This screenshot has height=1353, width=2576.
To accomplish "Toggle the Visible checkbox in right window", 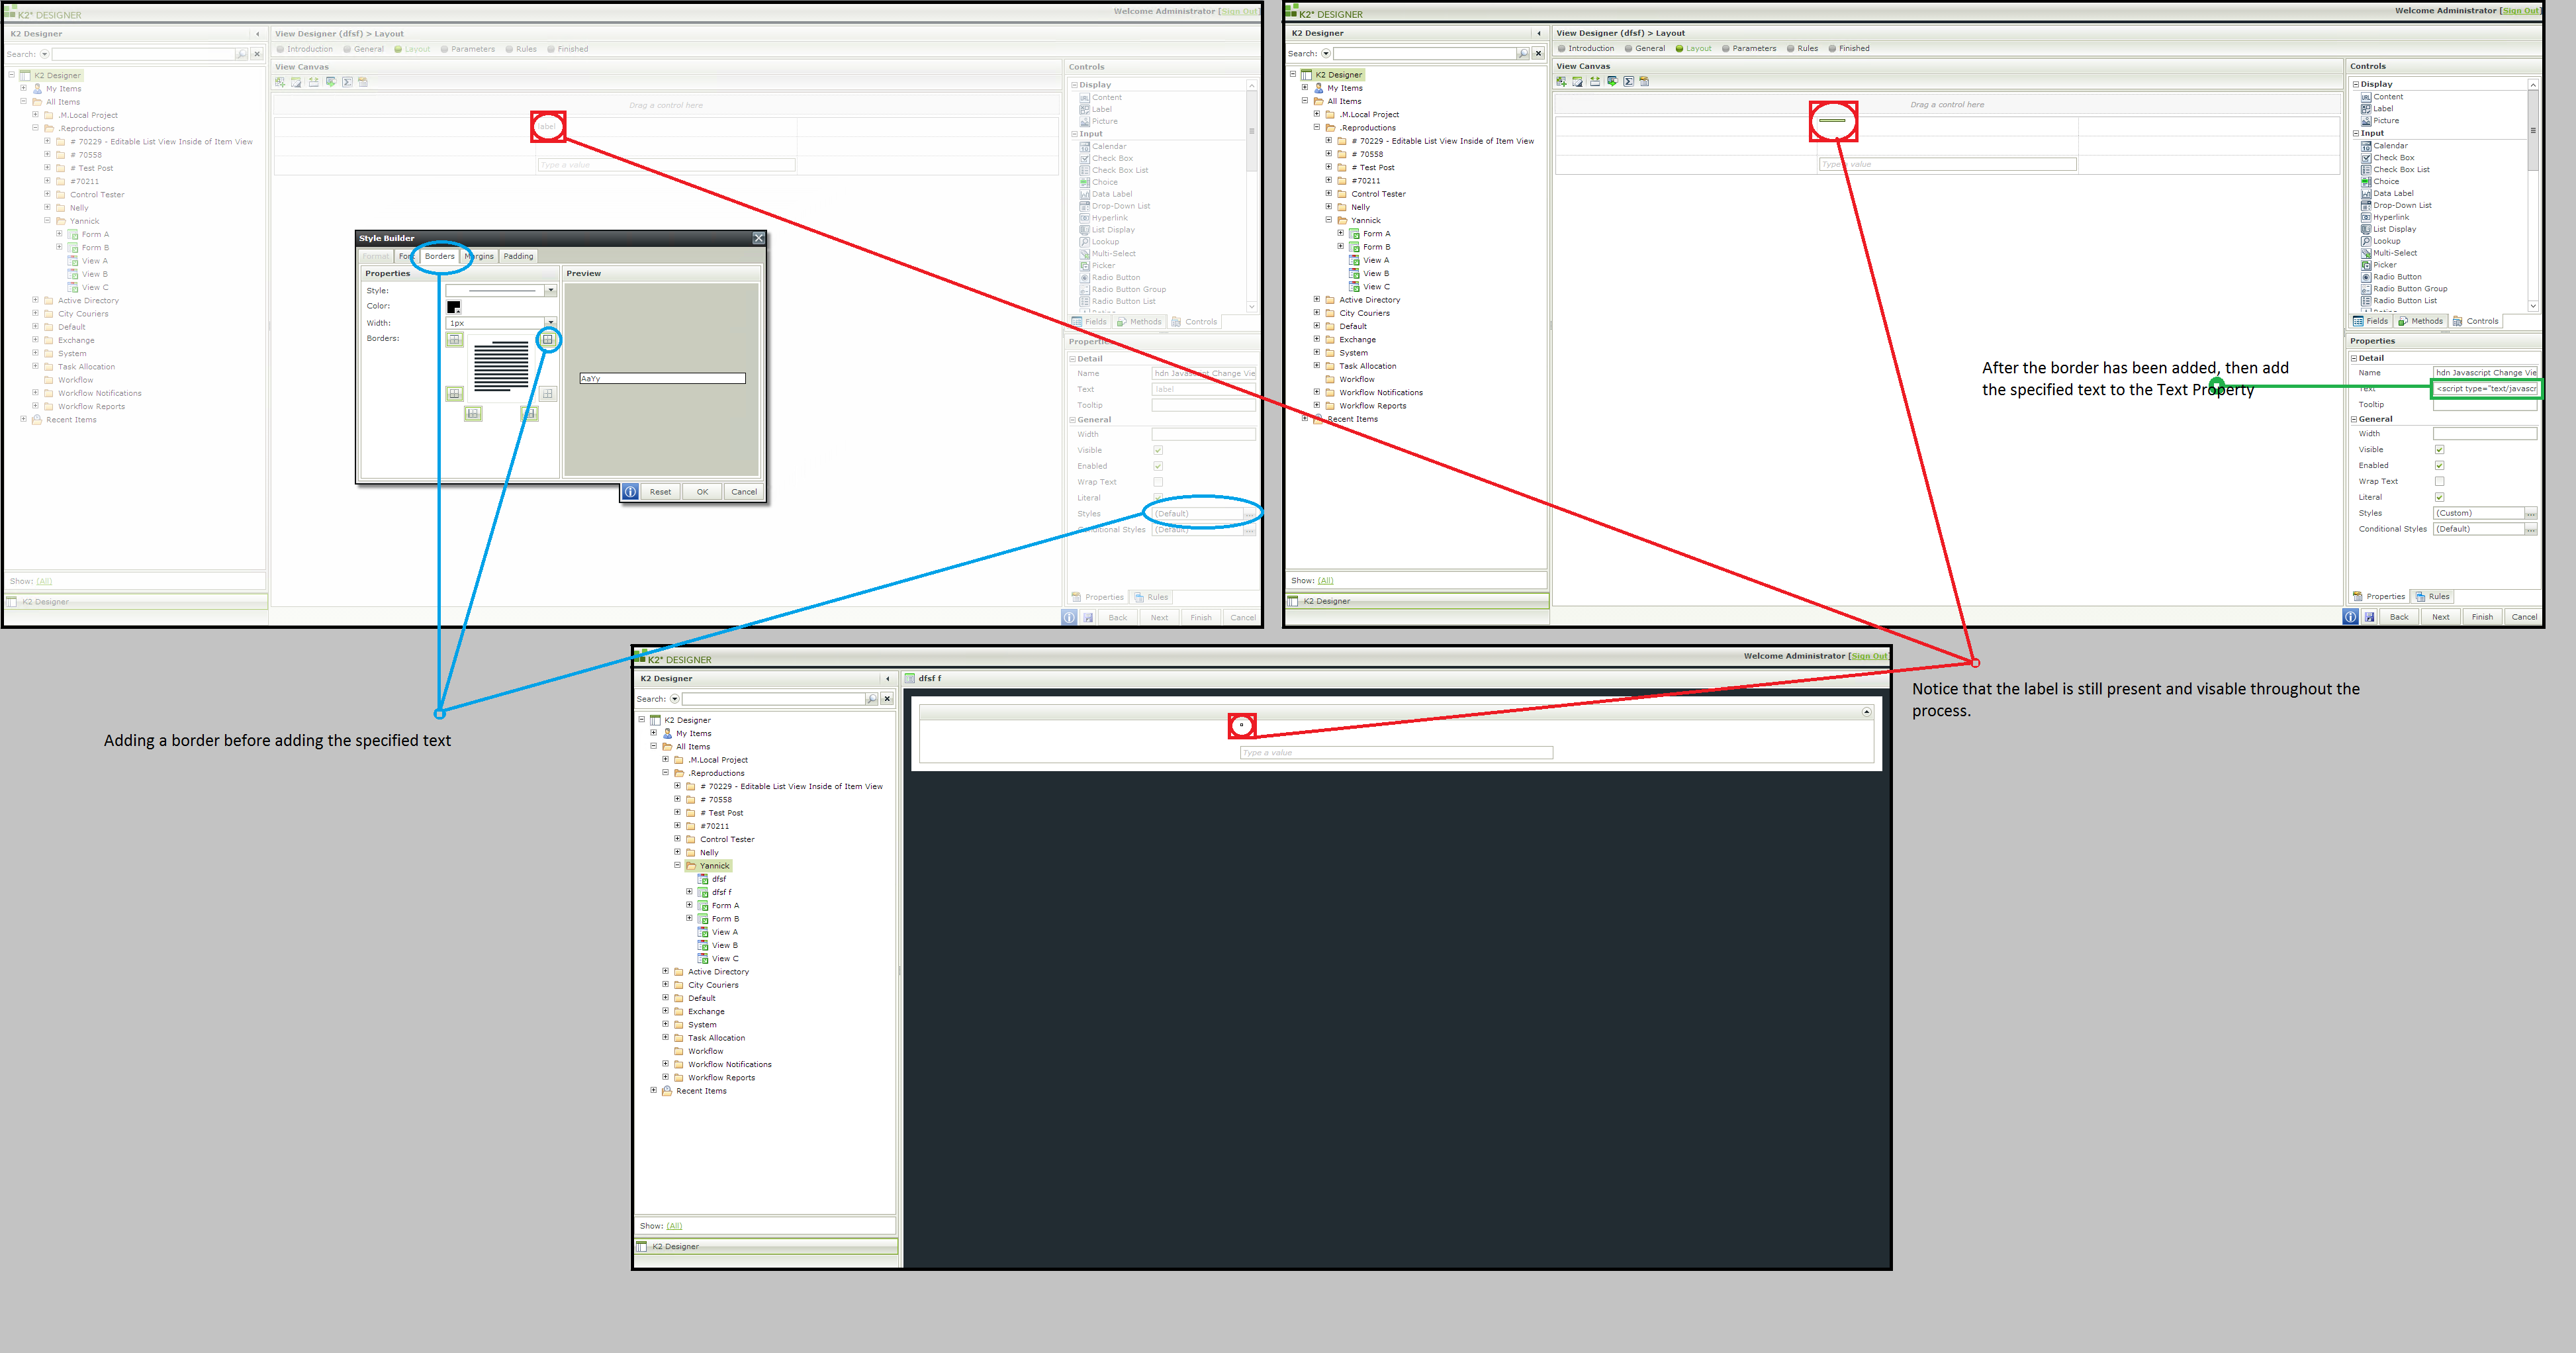I will [2439, 450].
